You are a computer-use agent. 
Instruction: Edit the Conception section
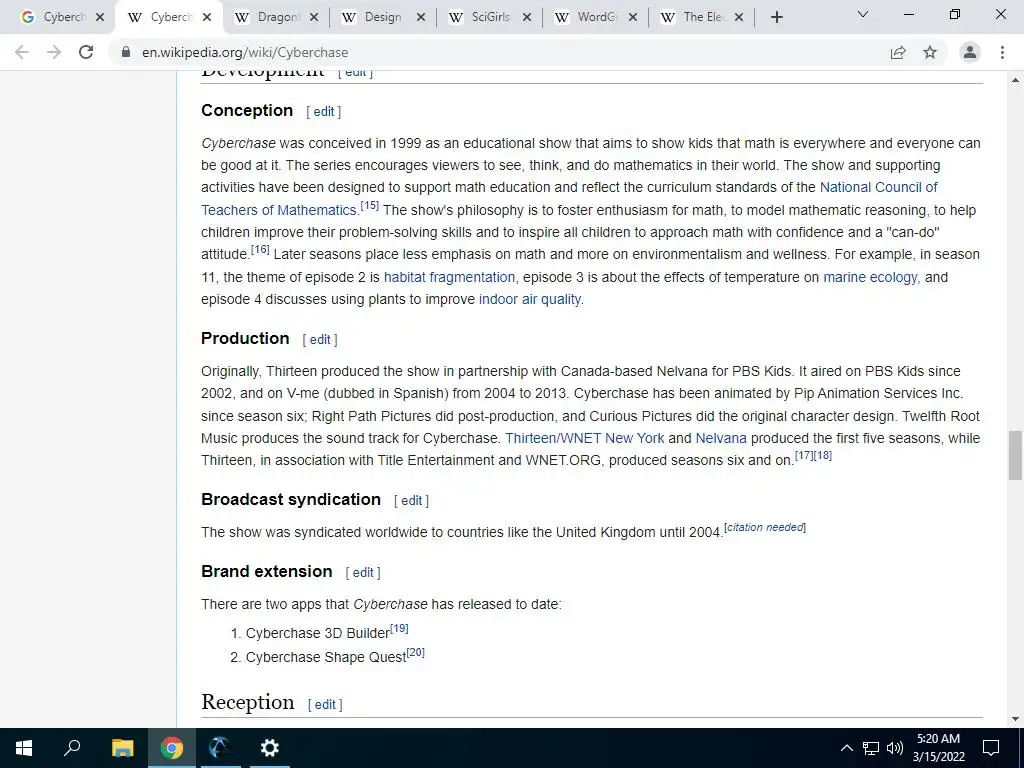coord(323,112)
